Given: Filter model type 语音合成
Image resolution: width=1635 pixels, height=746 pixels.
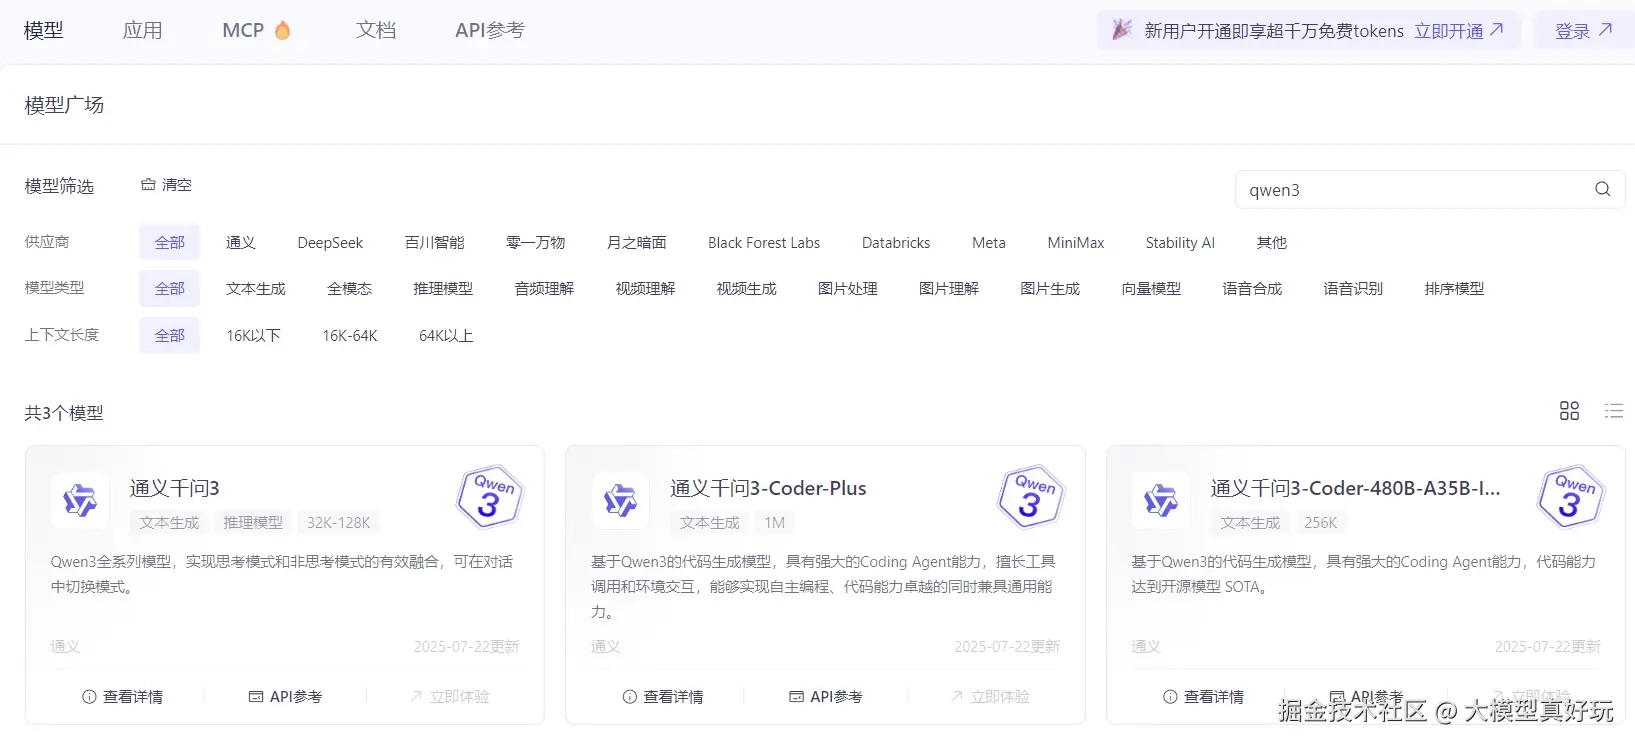Looking at the screenshot, I should 1252,289.
